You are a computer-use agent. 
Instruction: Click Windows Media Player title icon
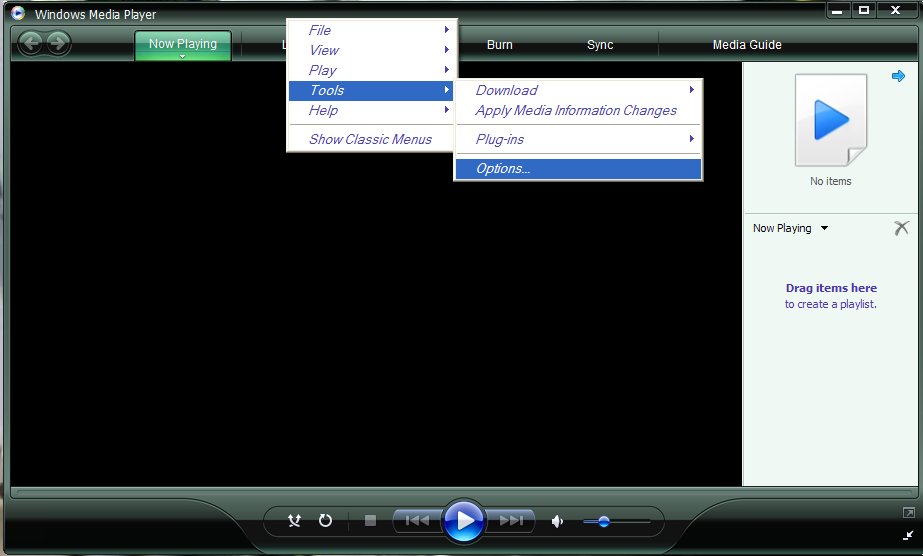pos(18,13)
